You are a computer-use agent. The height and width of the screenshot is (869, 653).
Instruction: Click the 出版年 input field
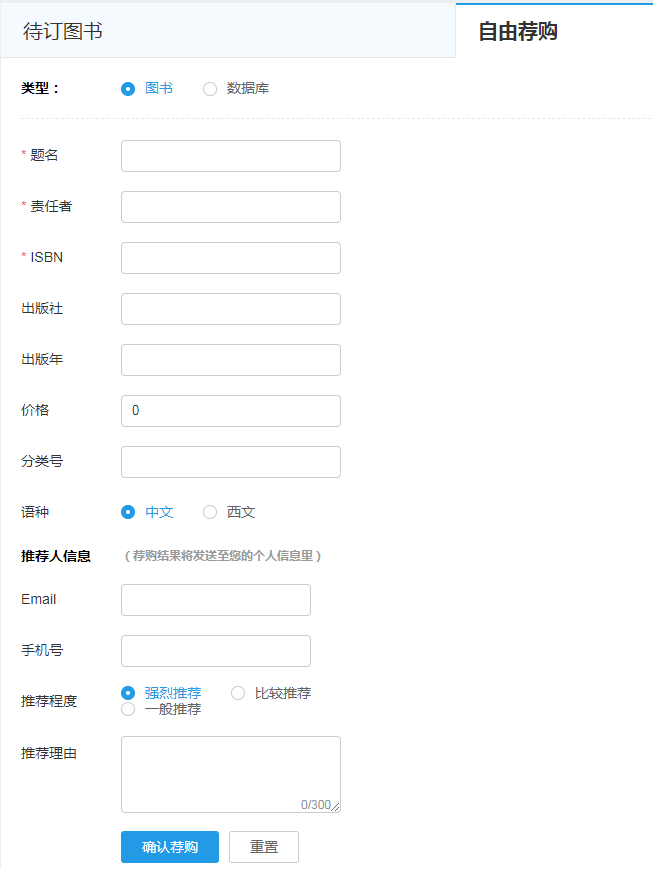[x=230, y=359]
